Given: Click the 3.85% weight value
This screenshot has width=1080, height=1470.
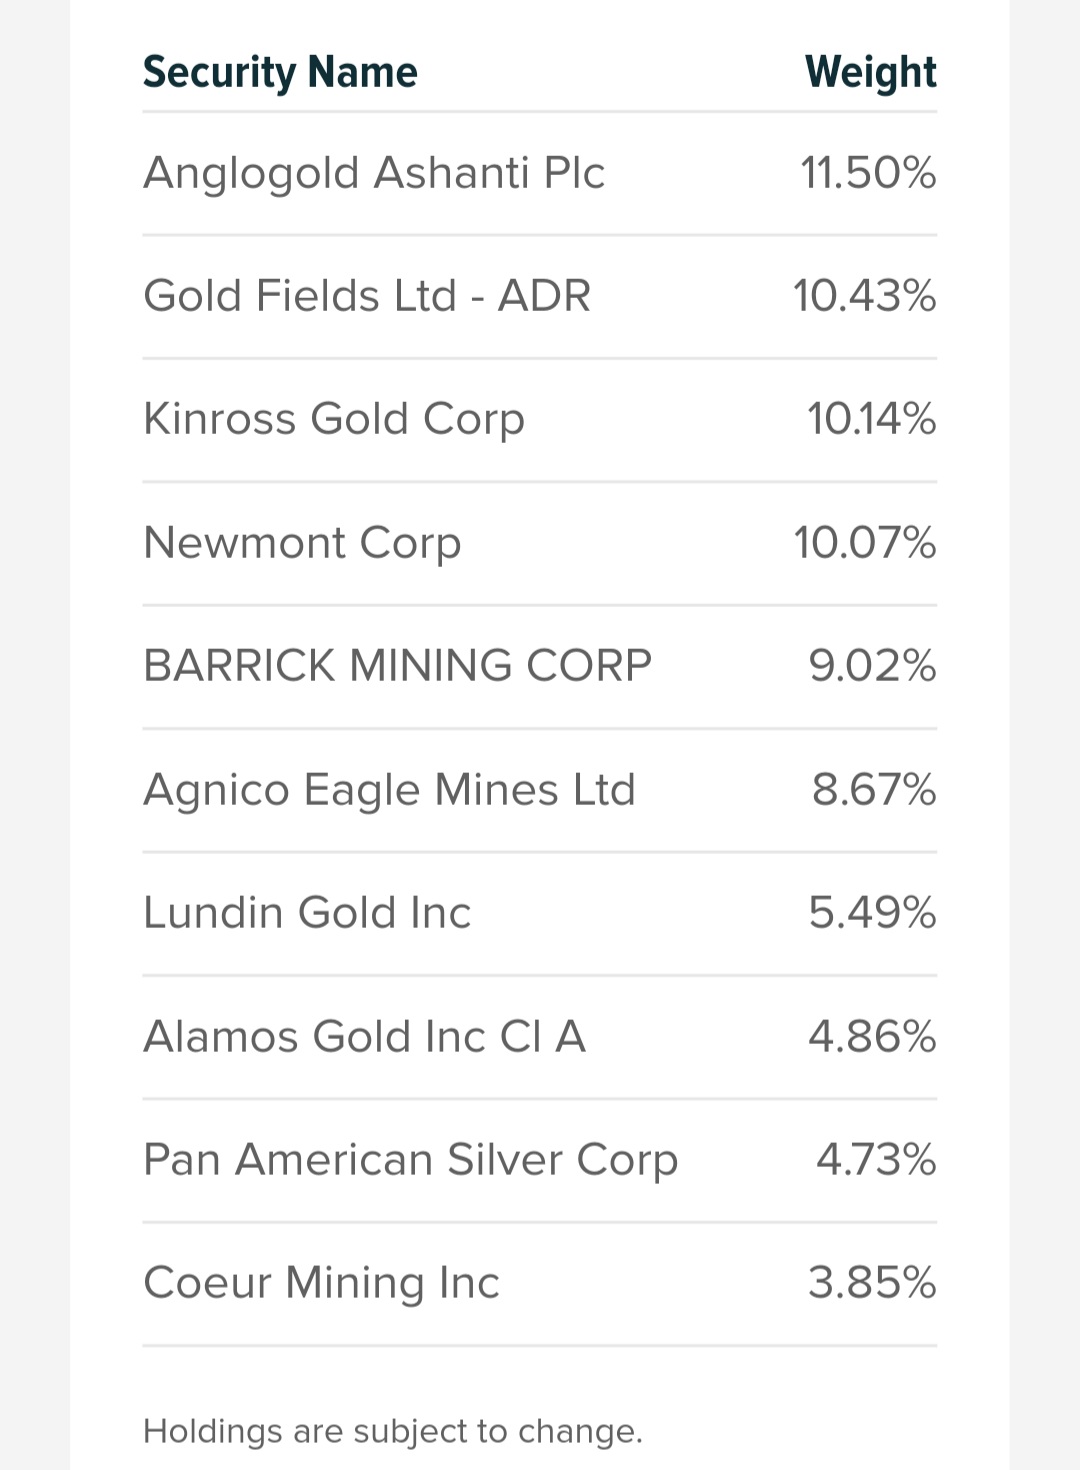Looking at the screenshot, I should pos(873,1283).
